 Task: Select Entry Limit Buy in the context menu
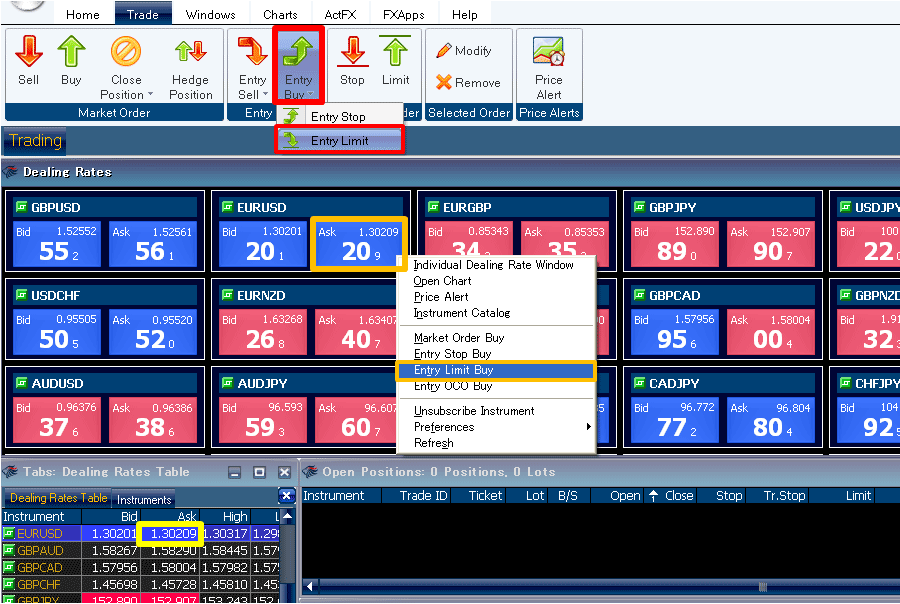click(496, 370)
